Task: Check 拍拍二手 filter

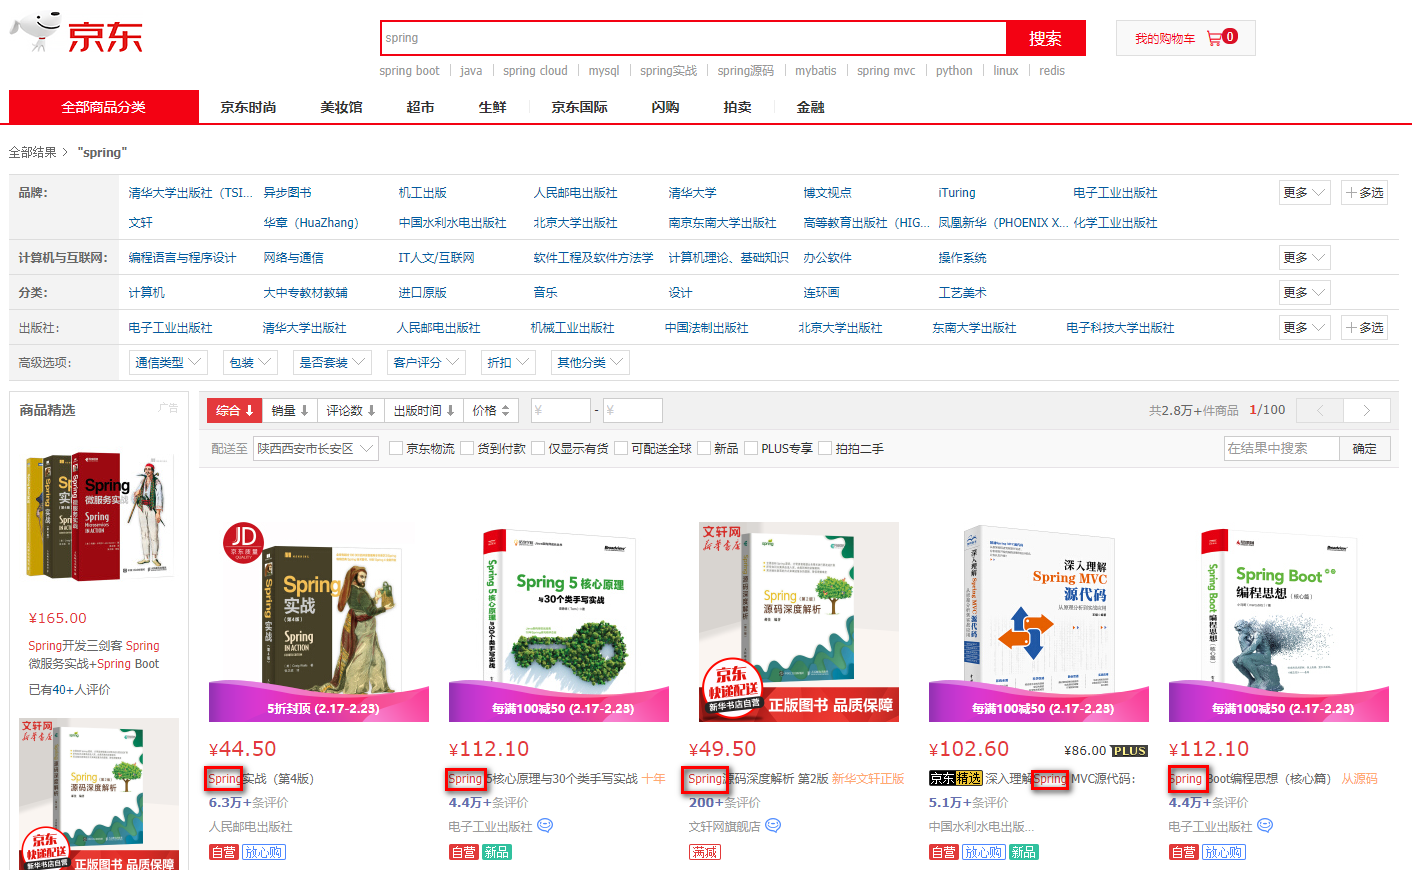Action: tap(825, 448)
